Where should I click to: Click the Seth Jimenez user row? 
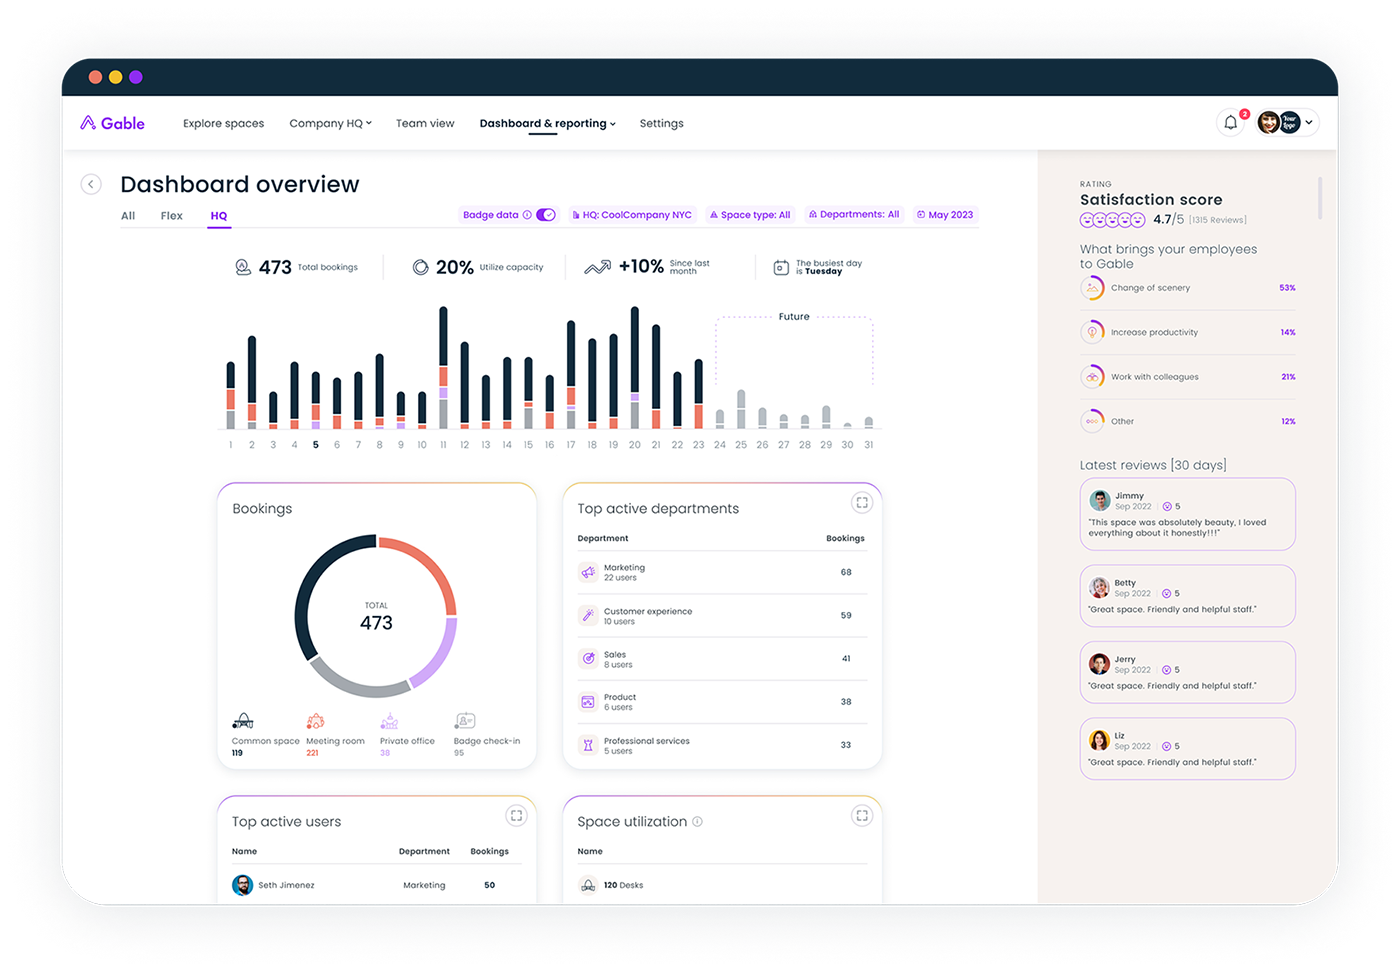[376, 885]
